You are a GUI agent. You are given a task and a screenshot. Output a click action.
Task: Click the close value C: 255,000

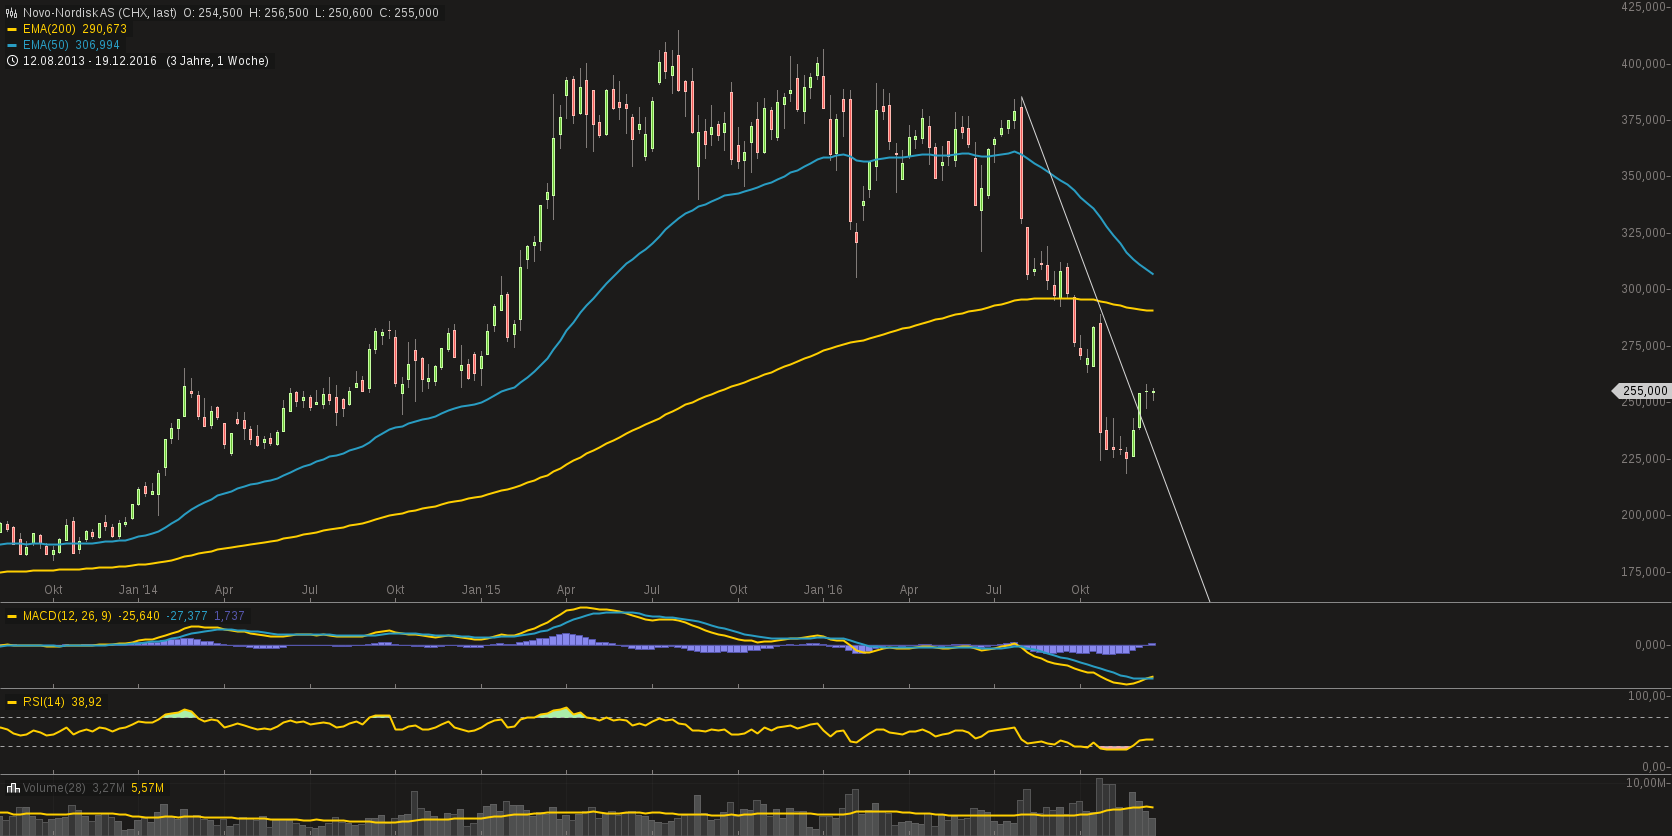point(409,13)
